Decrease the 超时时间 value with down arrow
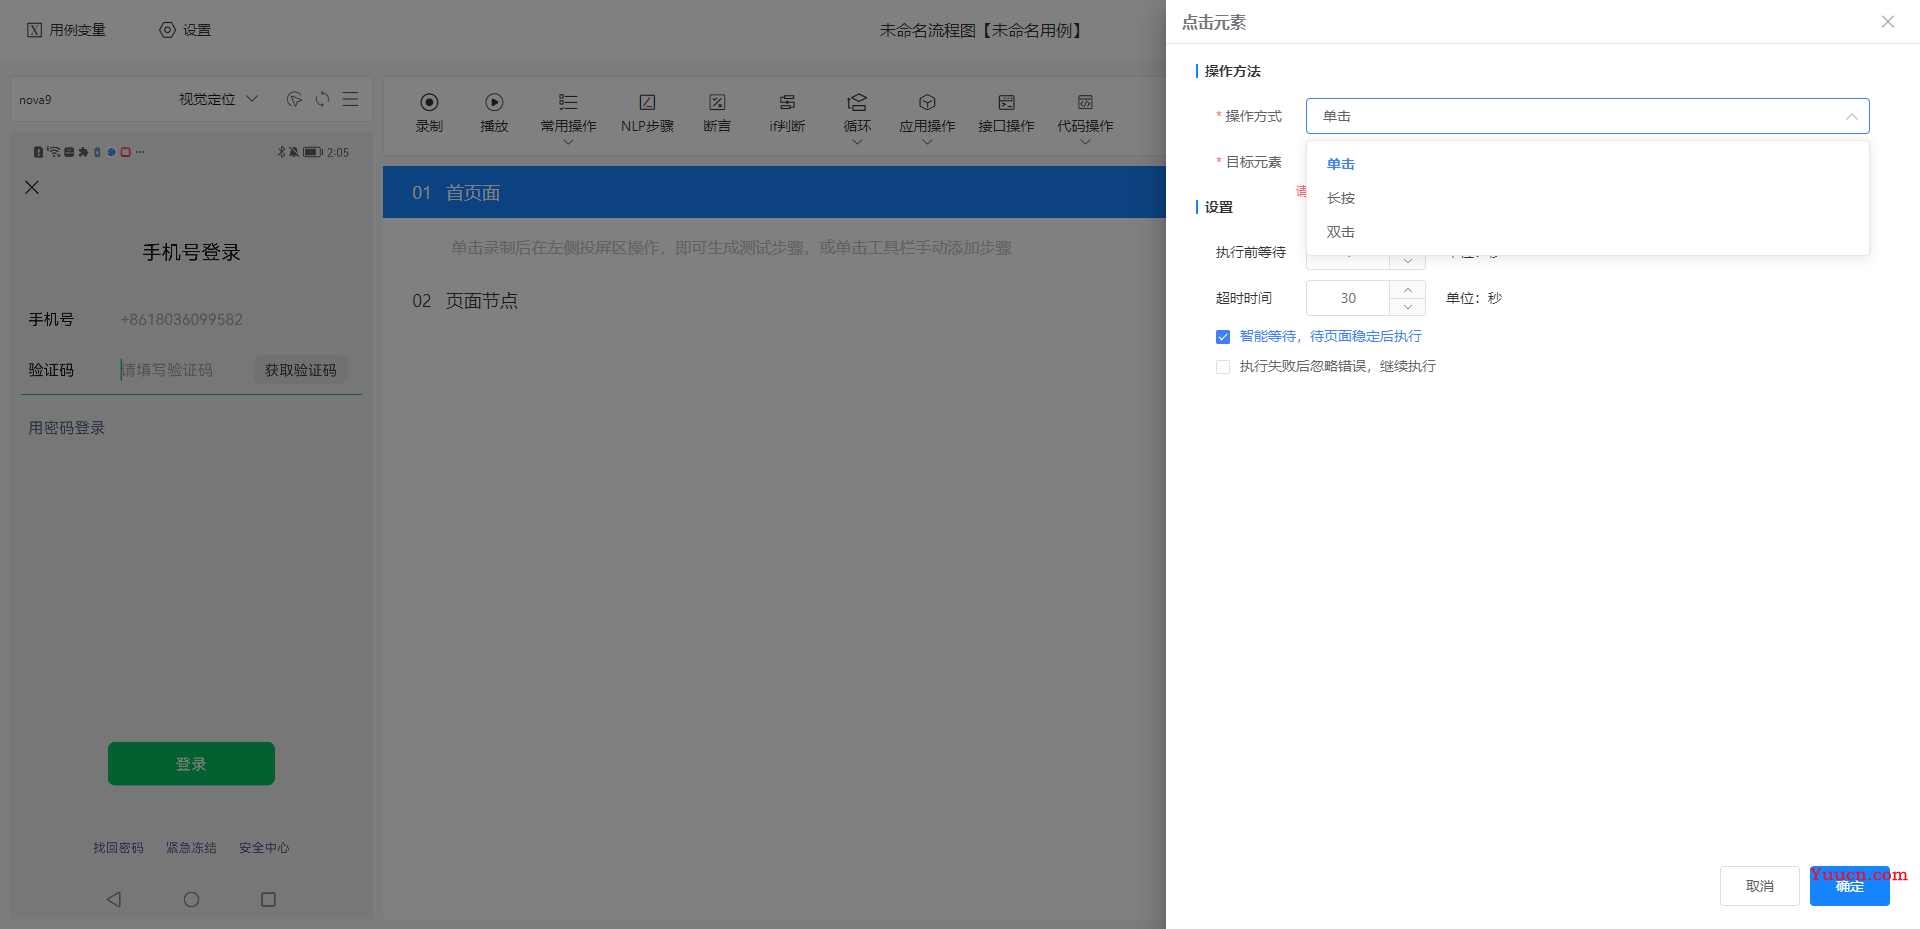 tap(1407, 307)
